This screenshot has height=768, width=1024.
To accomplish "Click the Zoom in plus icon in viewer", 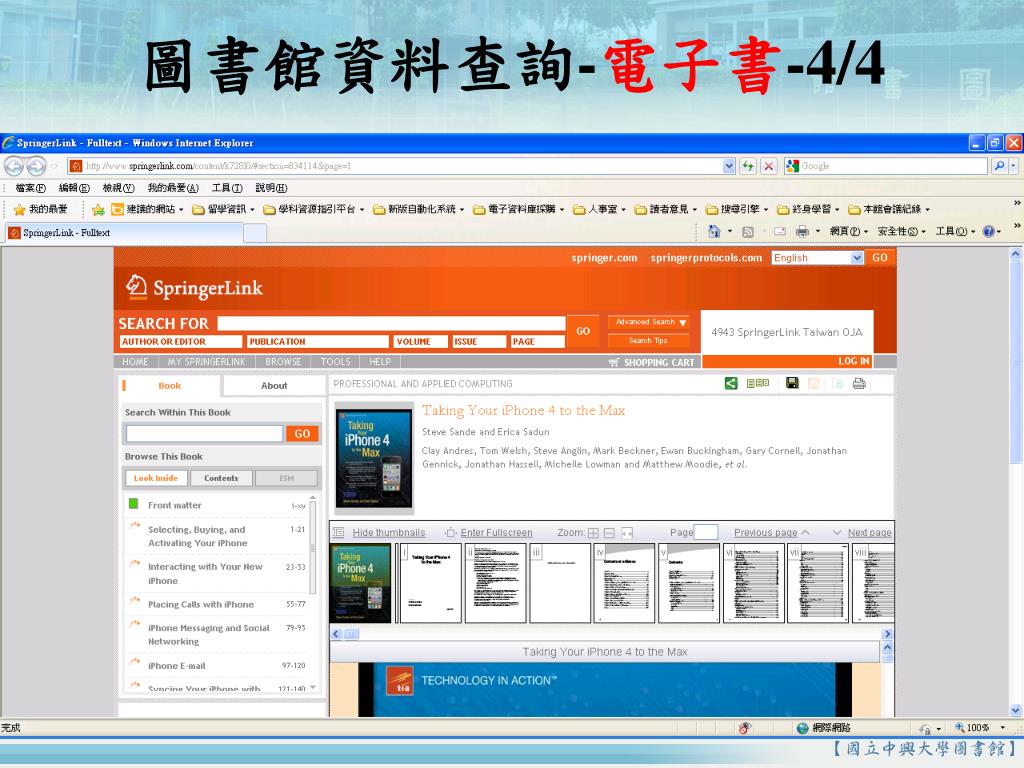I will click(593, 533).
